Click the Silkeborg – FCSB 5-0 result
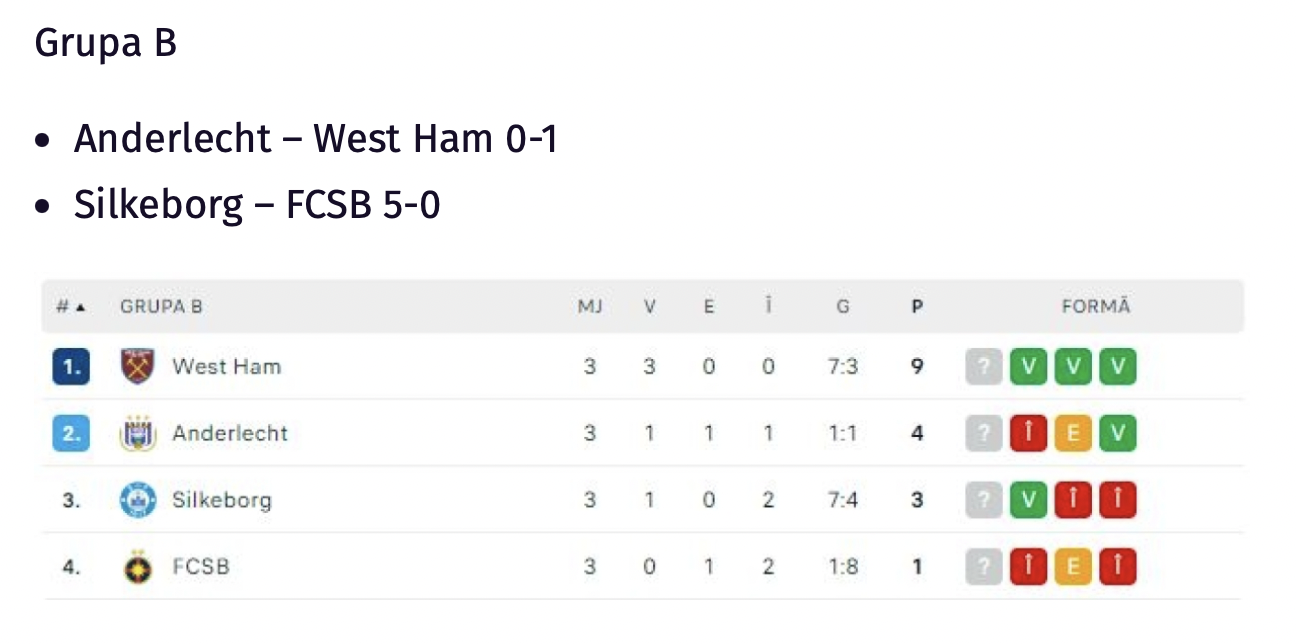Viewport: 1296px width, 644px height. [257, 205]
